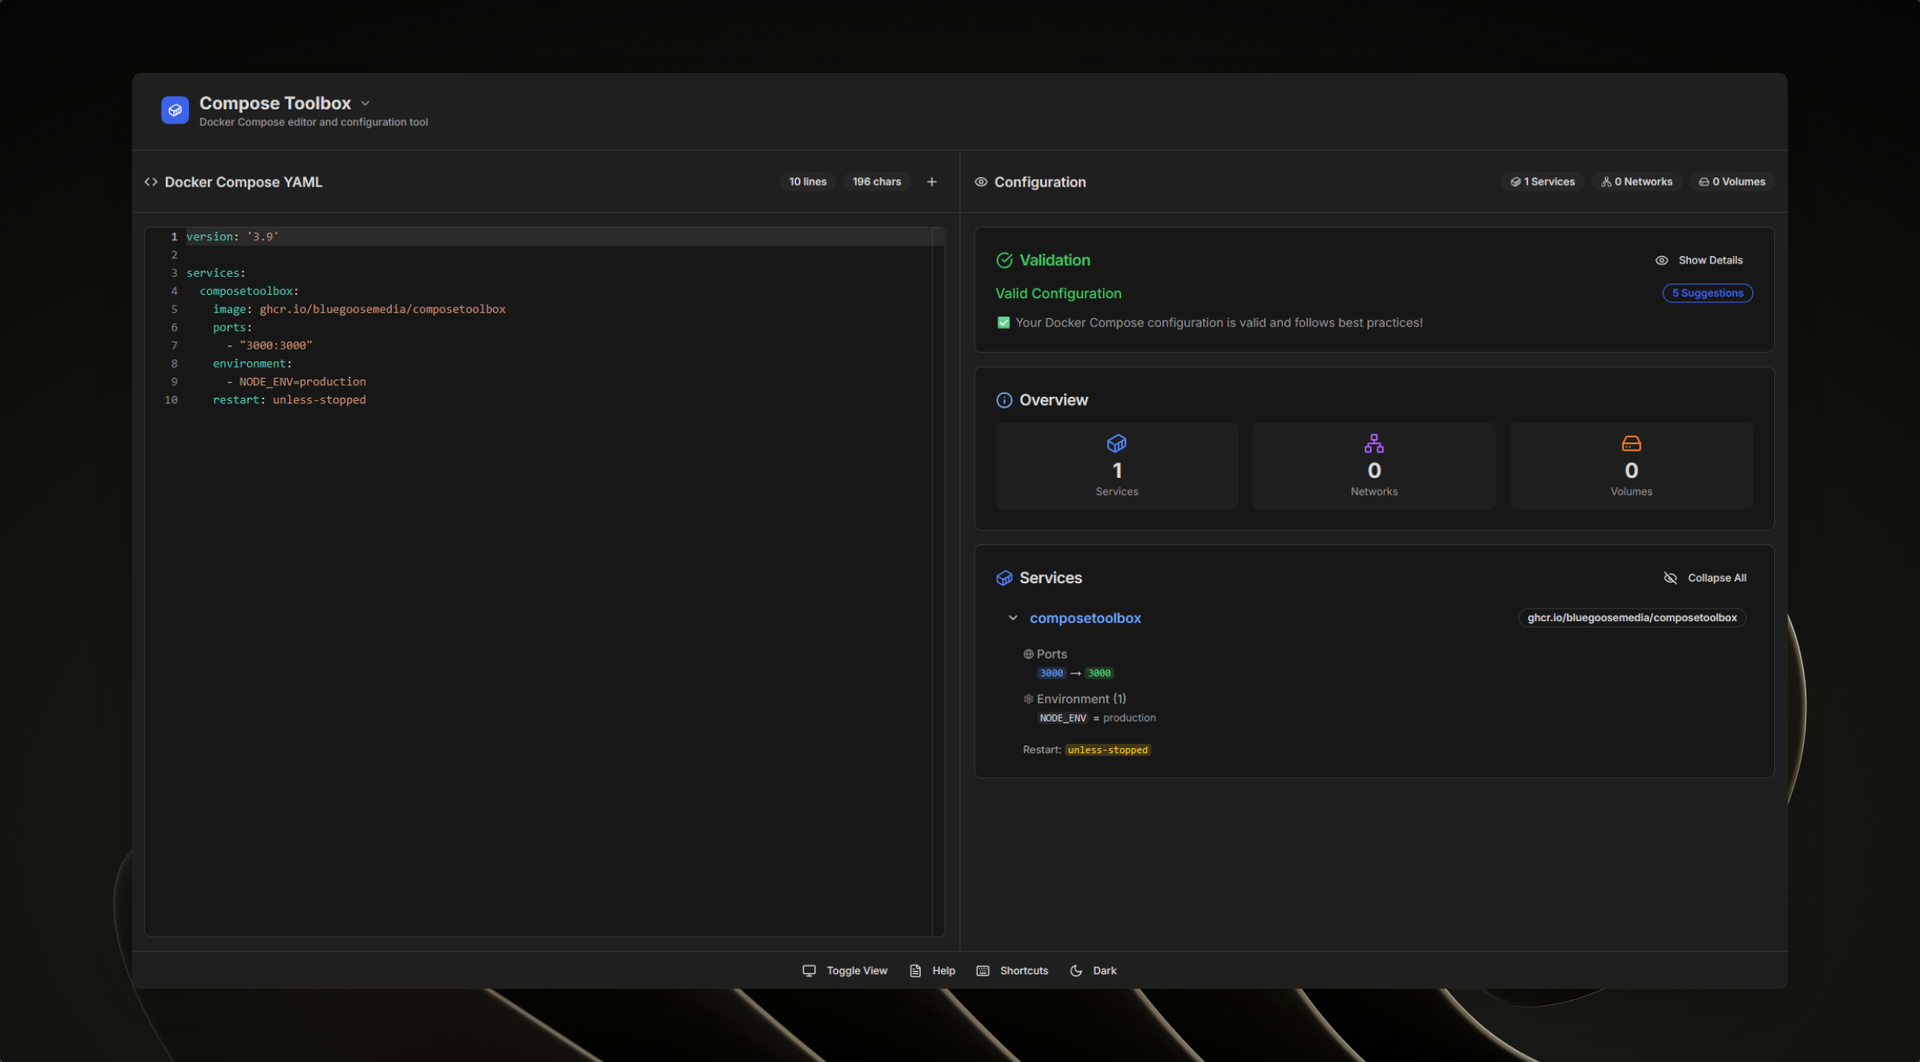Click the Services cube icon in Overview
The image size is (1920, 1062).
1117,443
